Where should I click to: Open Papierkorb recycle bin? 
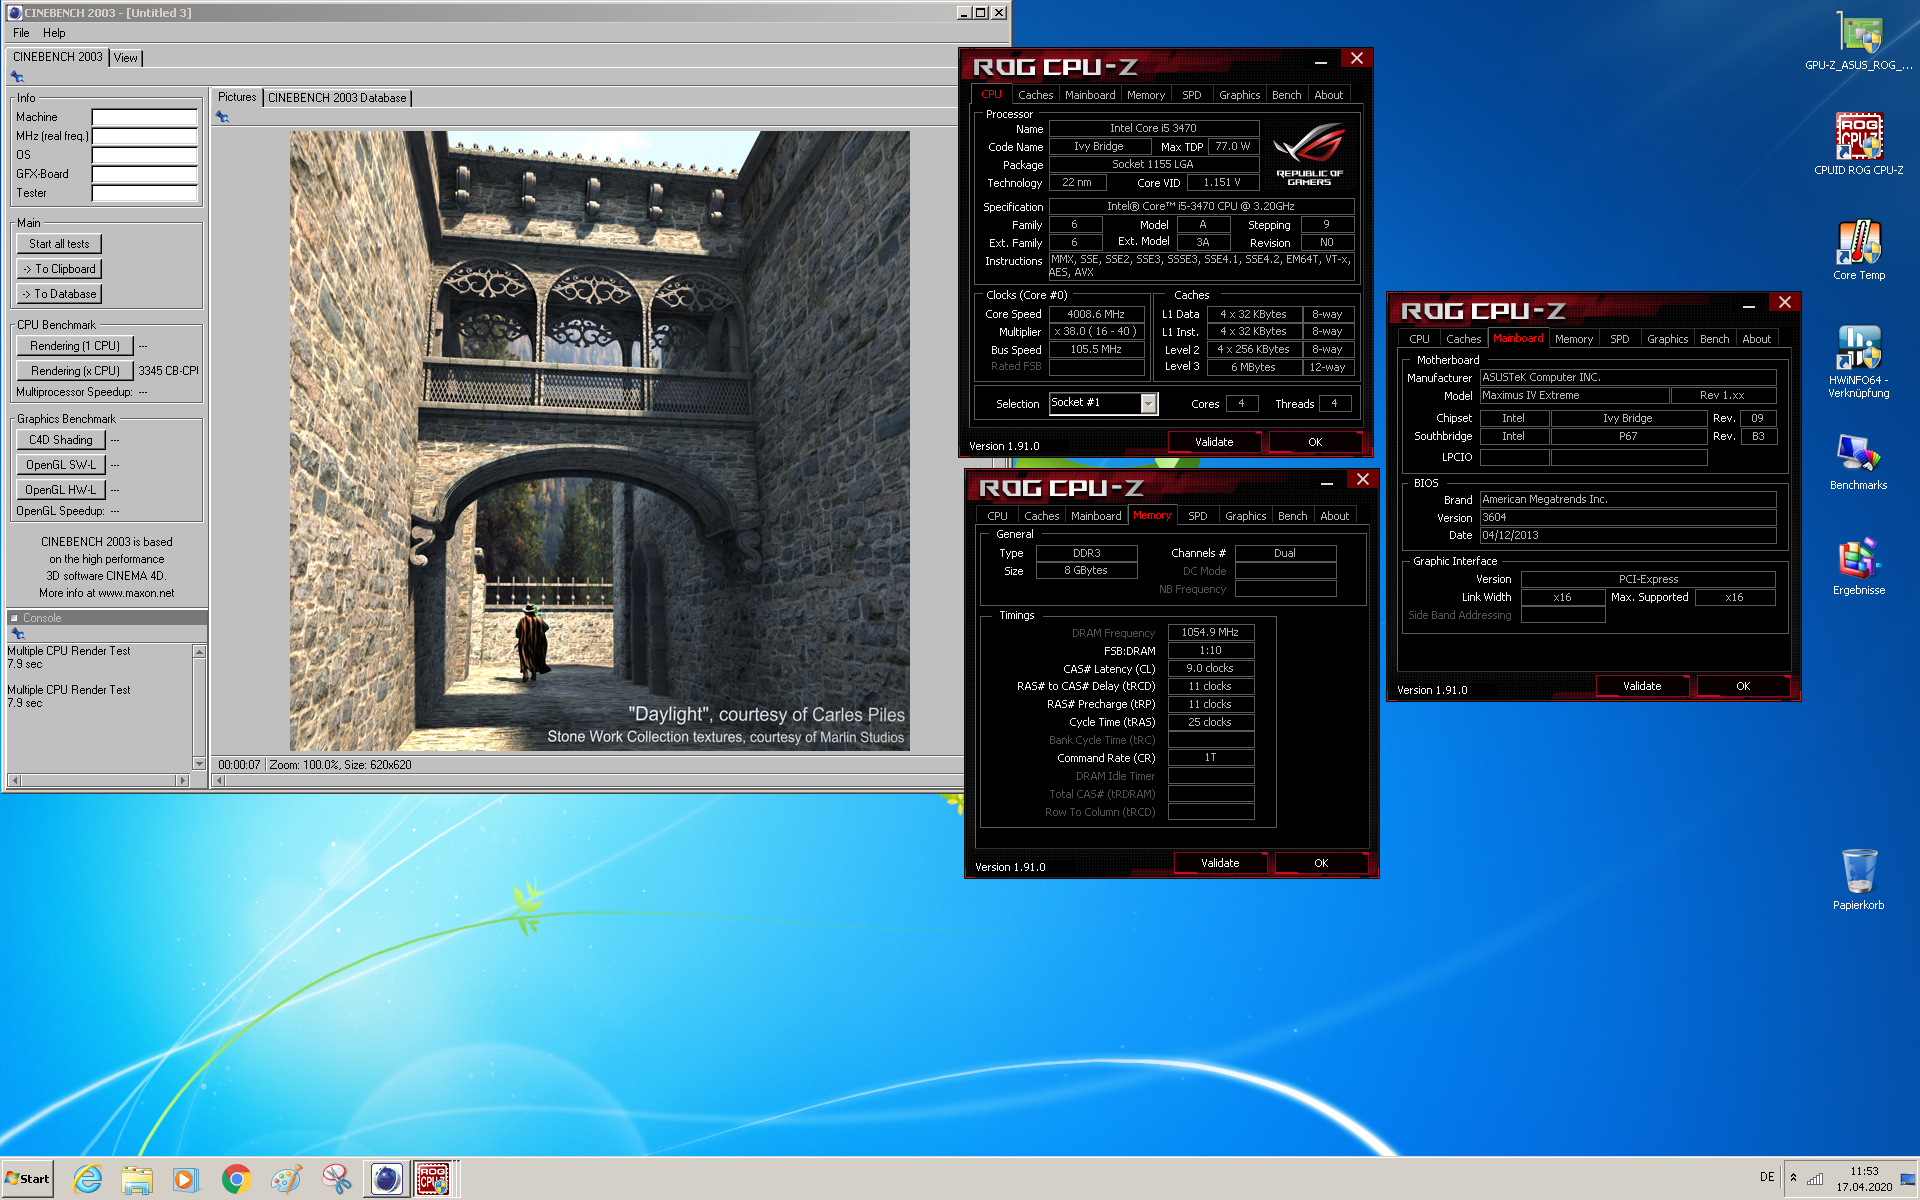[1858, 878]
